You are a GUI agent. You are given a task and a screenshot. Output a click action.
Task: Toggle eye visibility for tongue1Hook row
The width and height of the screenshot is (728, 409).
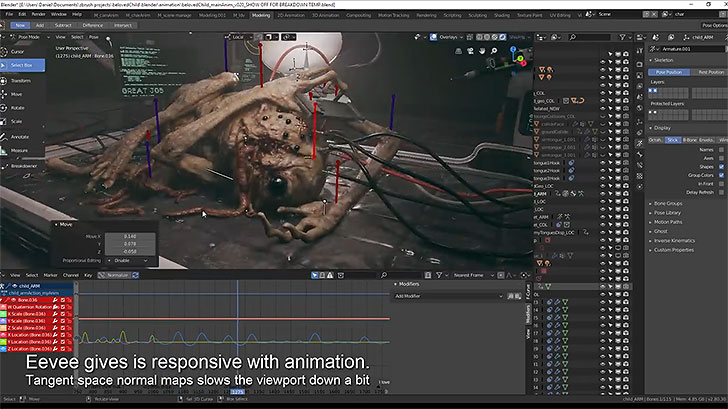point(603,163)
